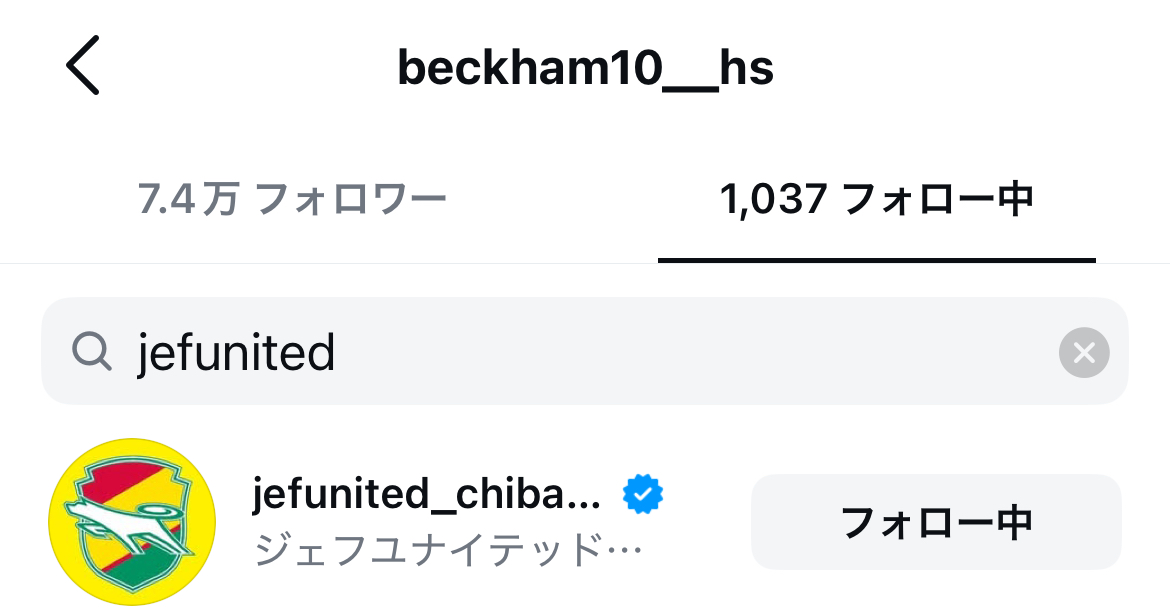Select the jefunited_chiba result row
This screenshot has height=616, width=1170.
pyautogui.click(x=584, y=522)
